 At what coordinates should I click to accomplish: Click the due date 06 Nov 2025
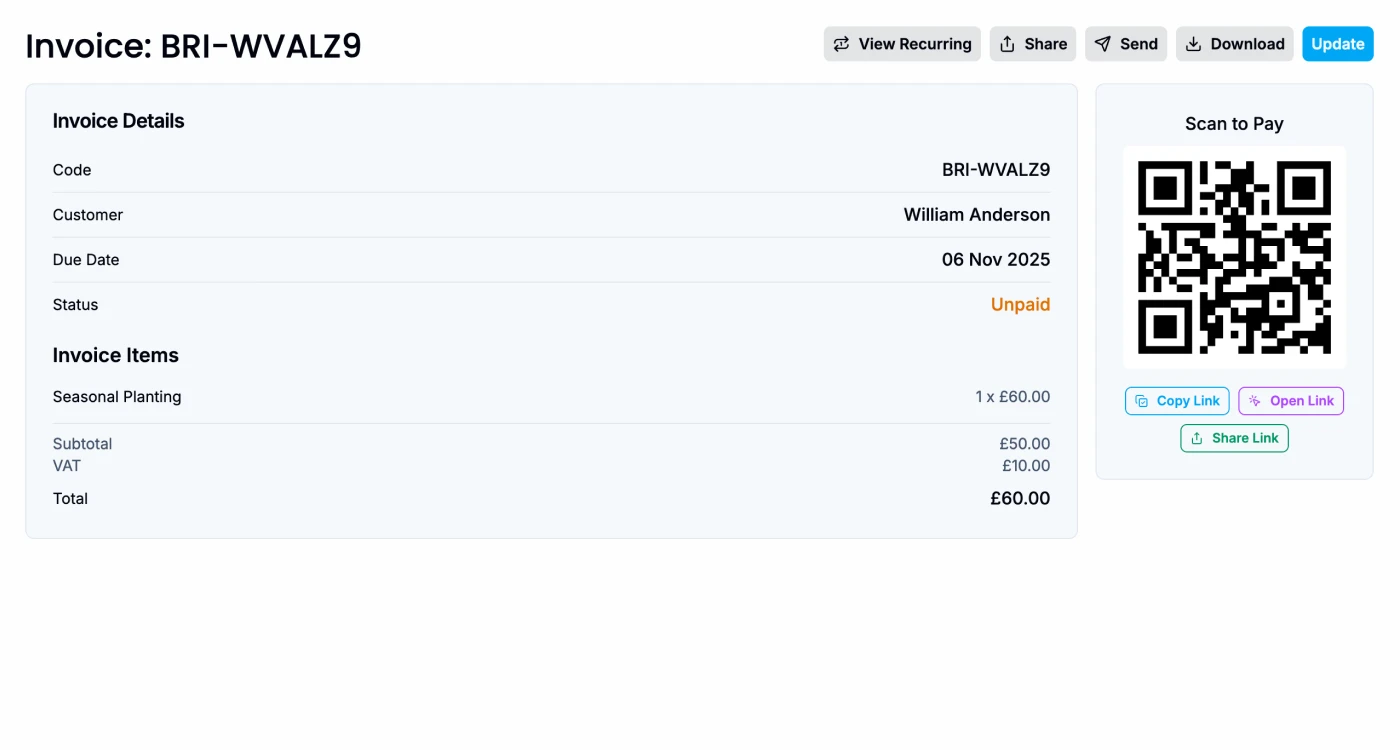pos(996,259)
